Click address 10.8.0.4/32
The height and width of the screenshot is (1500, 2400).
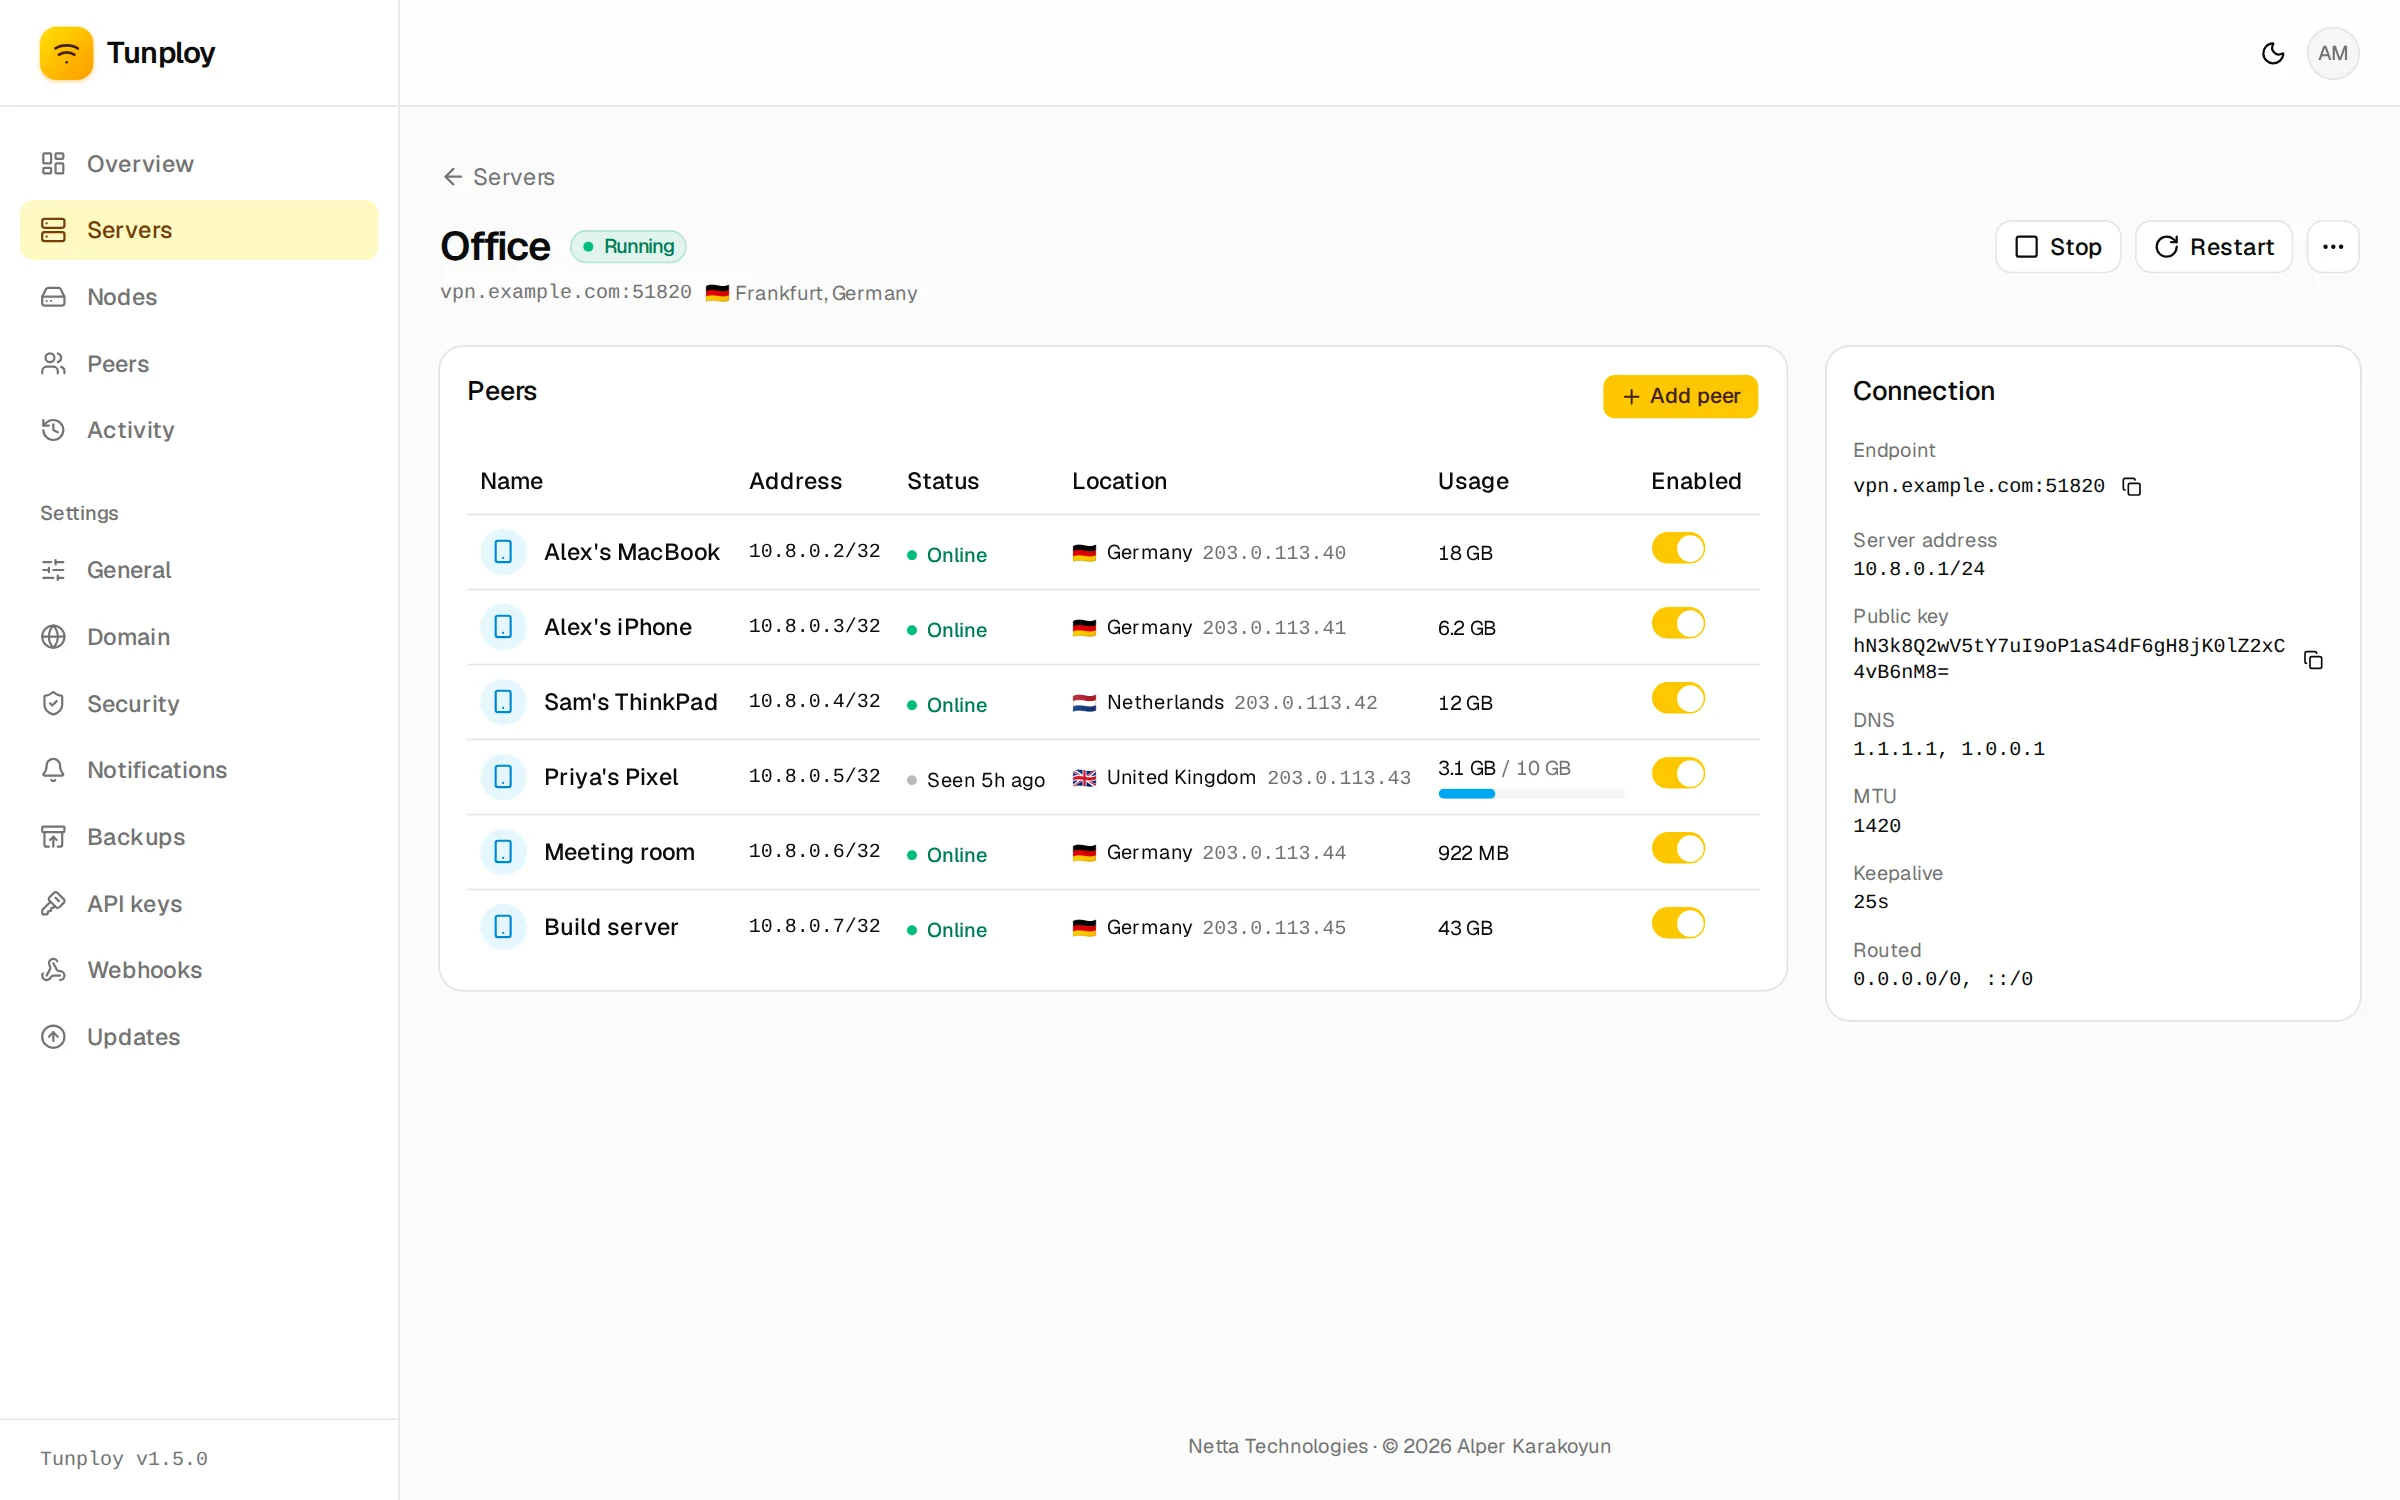click(814, 701)
